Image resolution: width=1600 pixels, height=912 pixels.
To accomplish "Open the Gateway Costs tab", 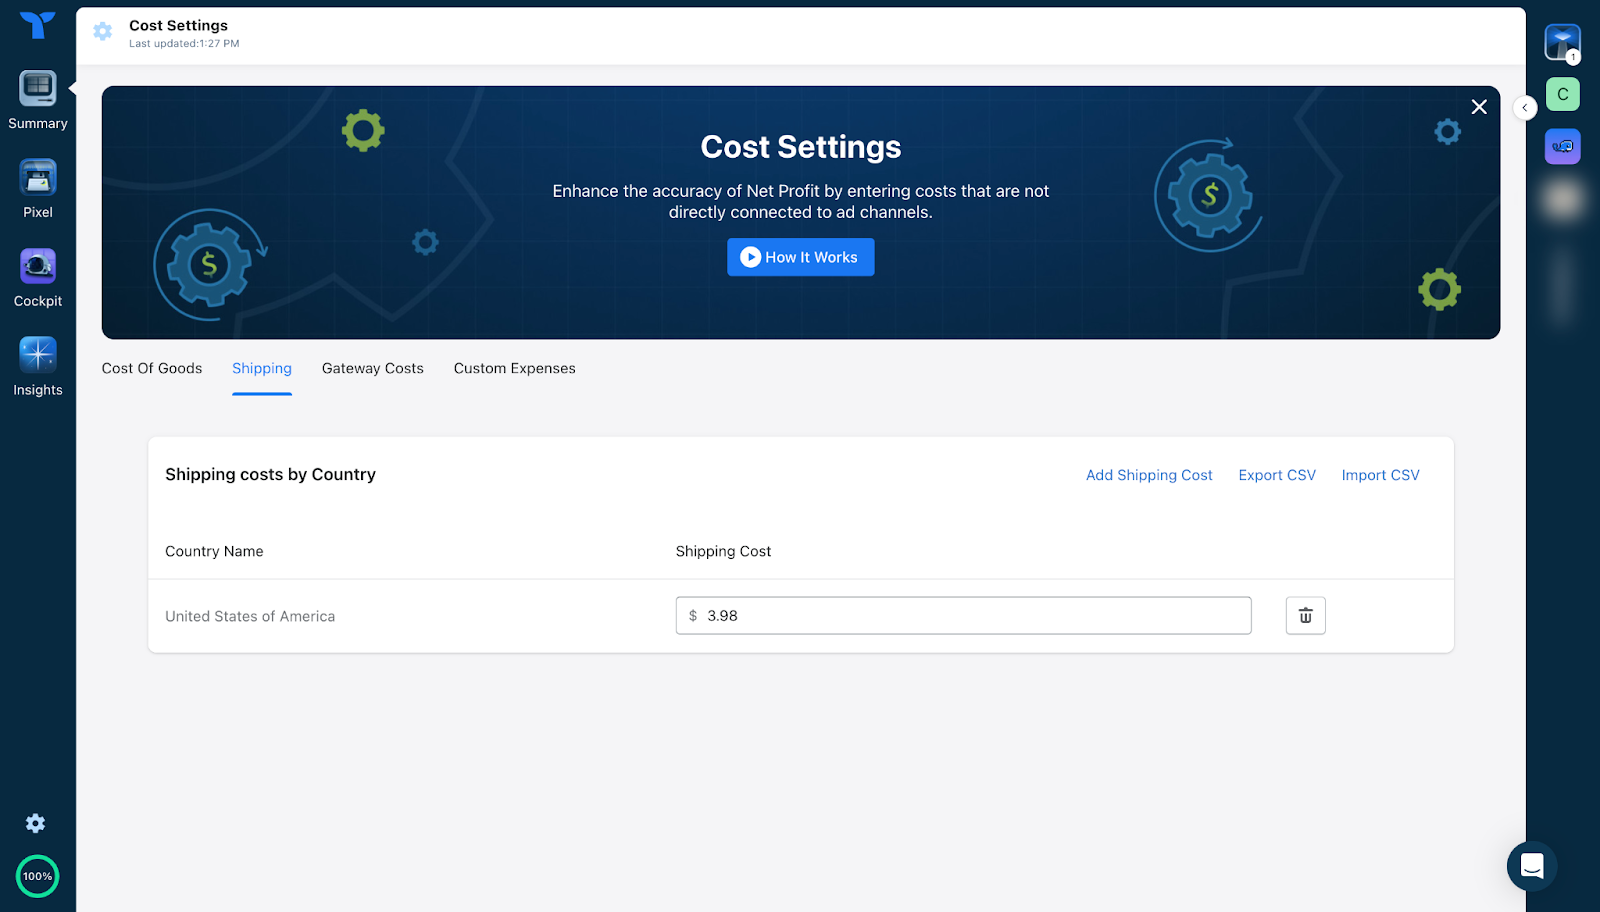I will (372, 368).
